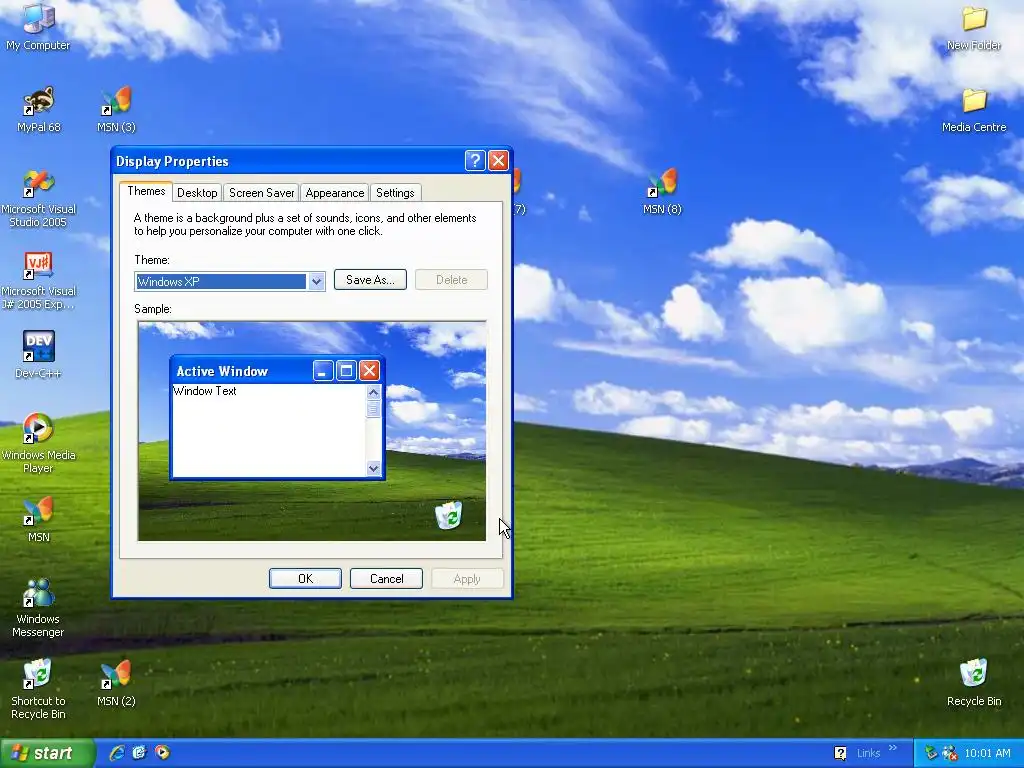Click the Links toolbar label on taskbar
Viewport: 1024px width, 768px height.
pyautogui.click(x=869, y=753)
